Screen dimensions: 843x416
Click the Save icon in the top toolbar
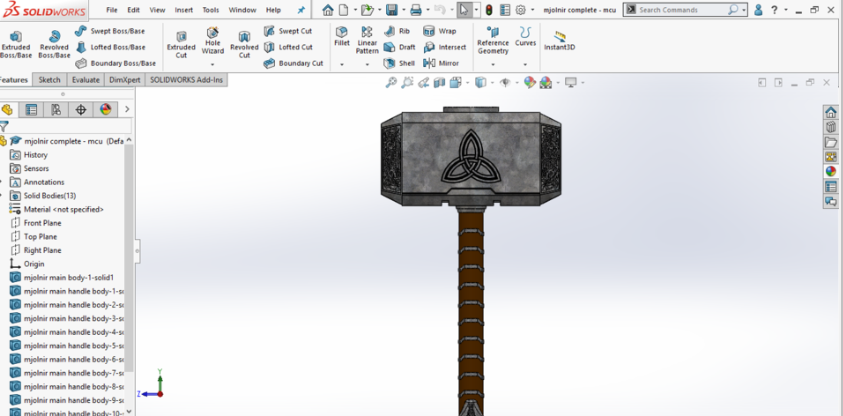coord(392,10)
